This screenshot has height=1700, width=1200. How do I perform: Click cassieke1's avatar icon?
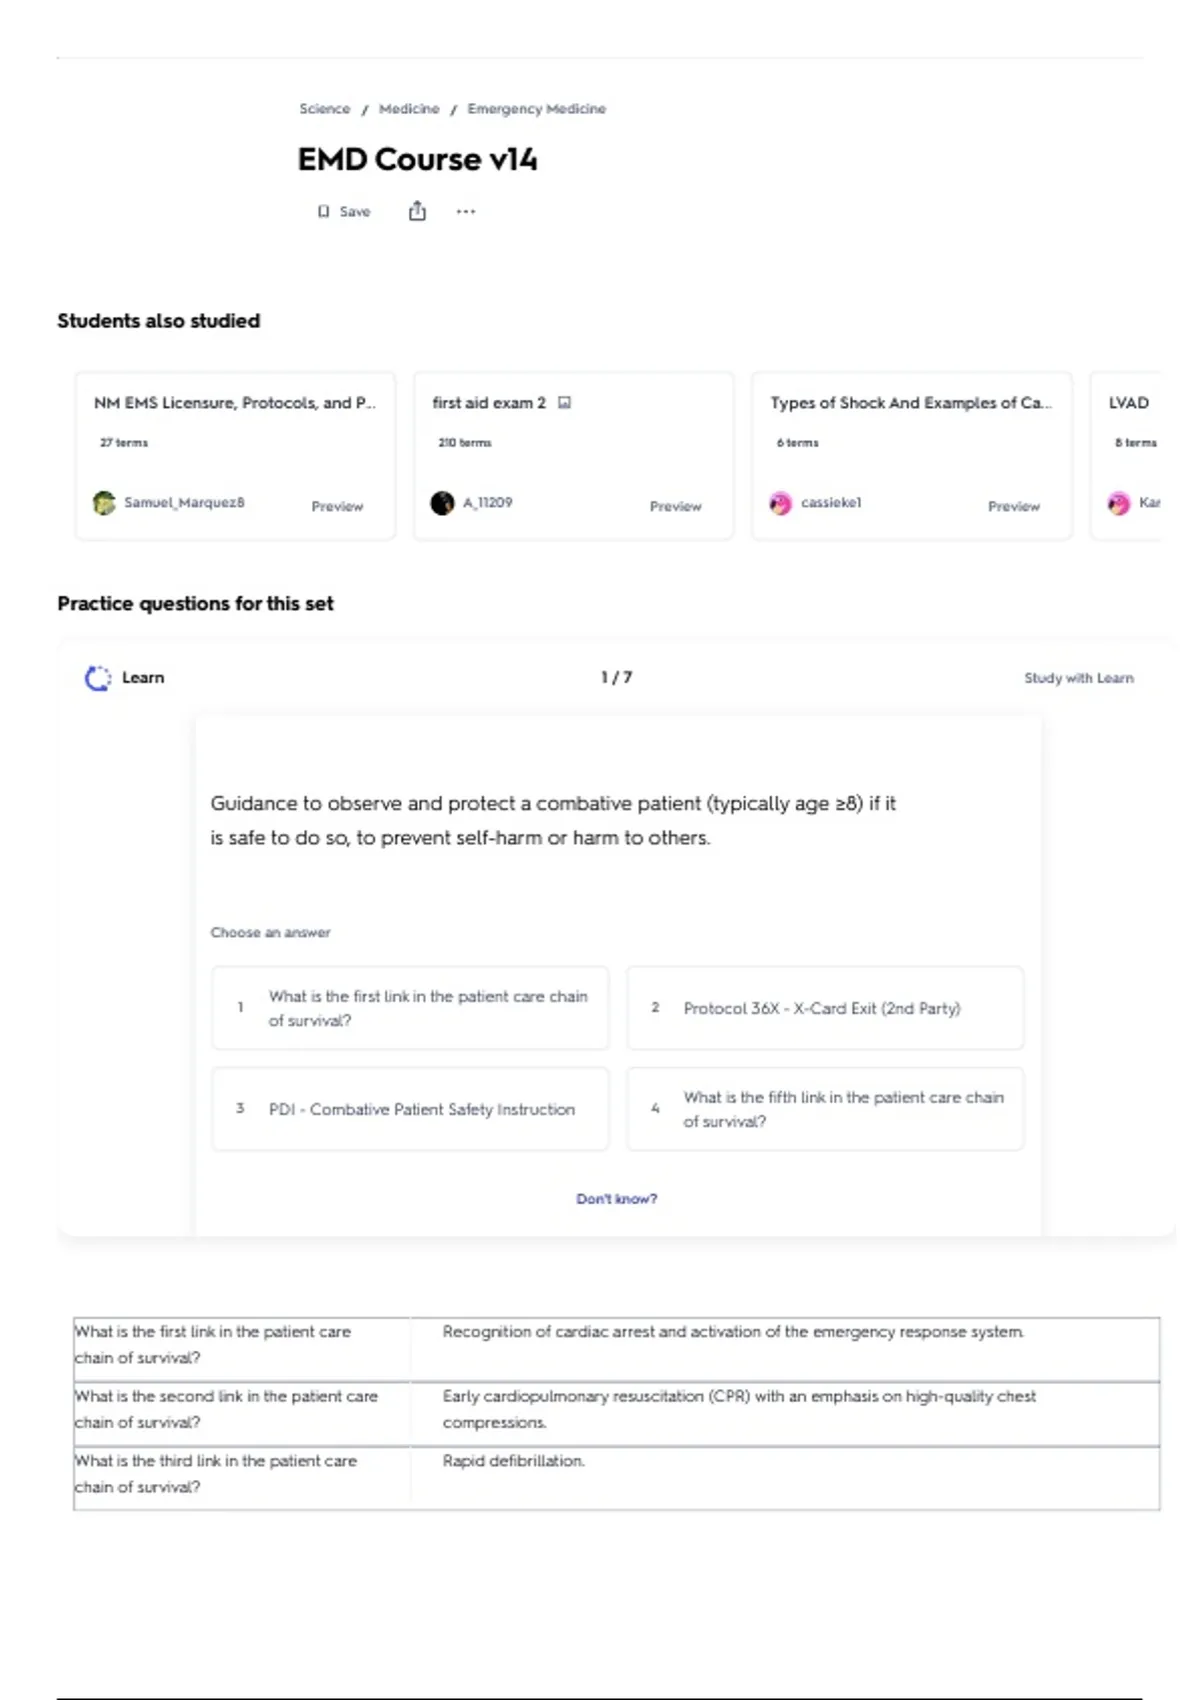[780, 503]
